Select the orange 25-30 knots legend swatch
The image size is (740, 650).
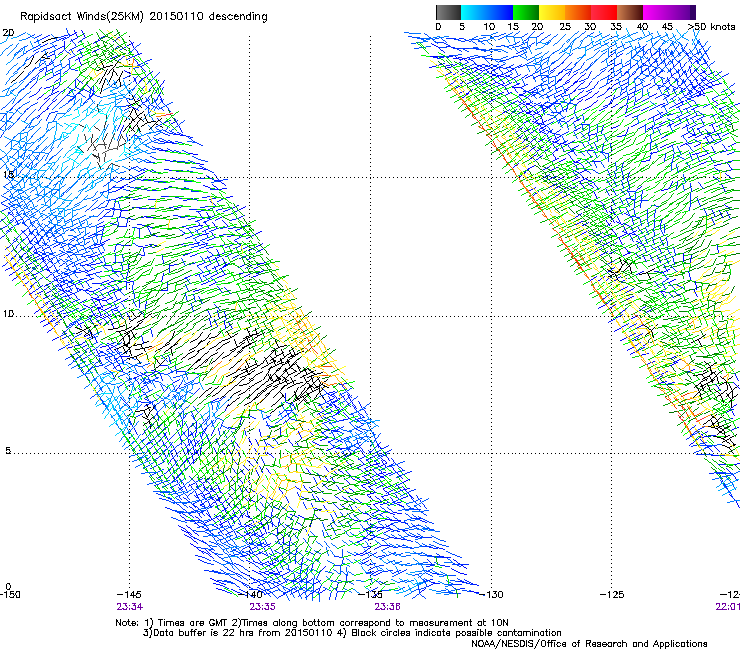click(x=578, y=12)
